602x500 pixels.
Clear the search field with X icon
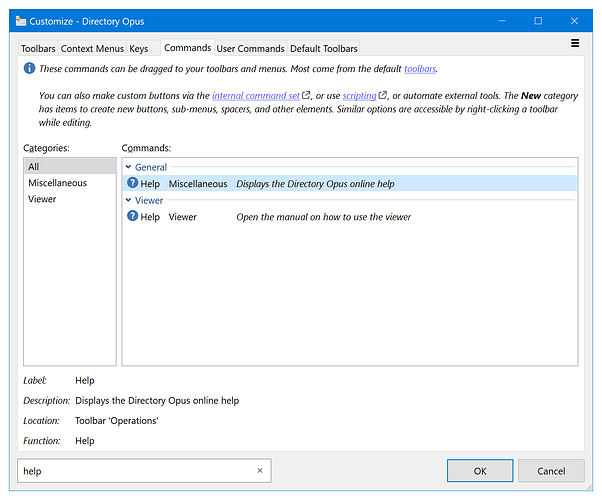pos(260,470)
